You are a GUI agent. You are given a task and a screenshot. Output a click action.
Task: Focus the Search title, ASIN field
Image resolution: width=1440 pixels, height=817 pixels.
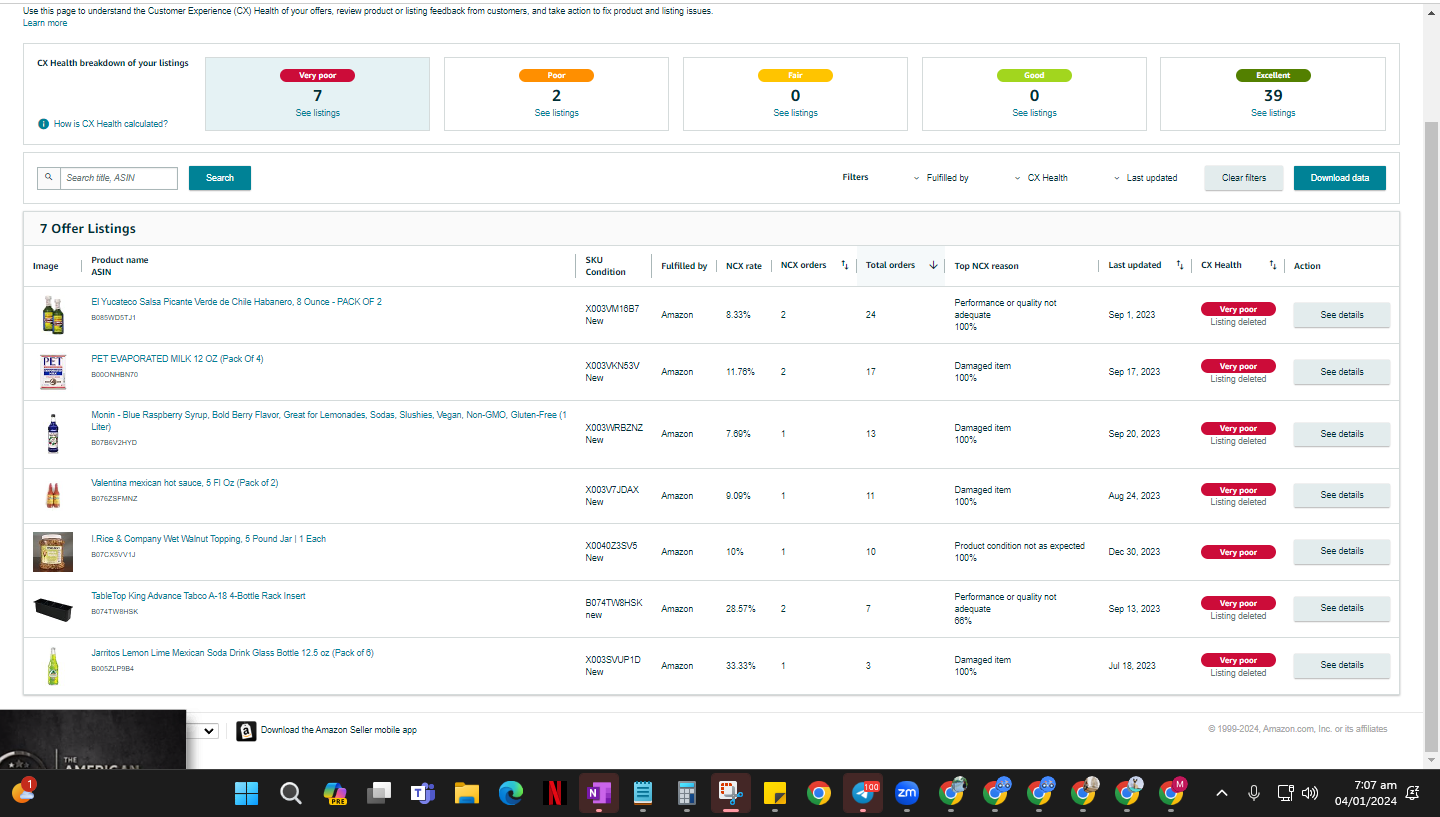click(118, 178)
